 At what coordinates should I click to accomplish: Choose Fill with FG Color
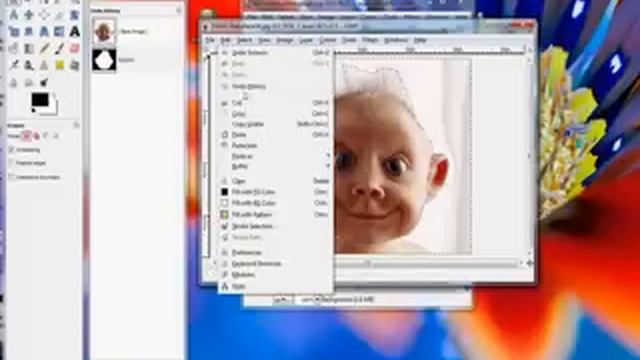(276, 192)
